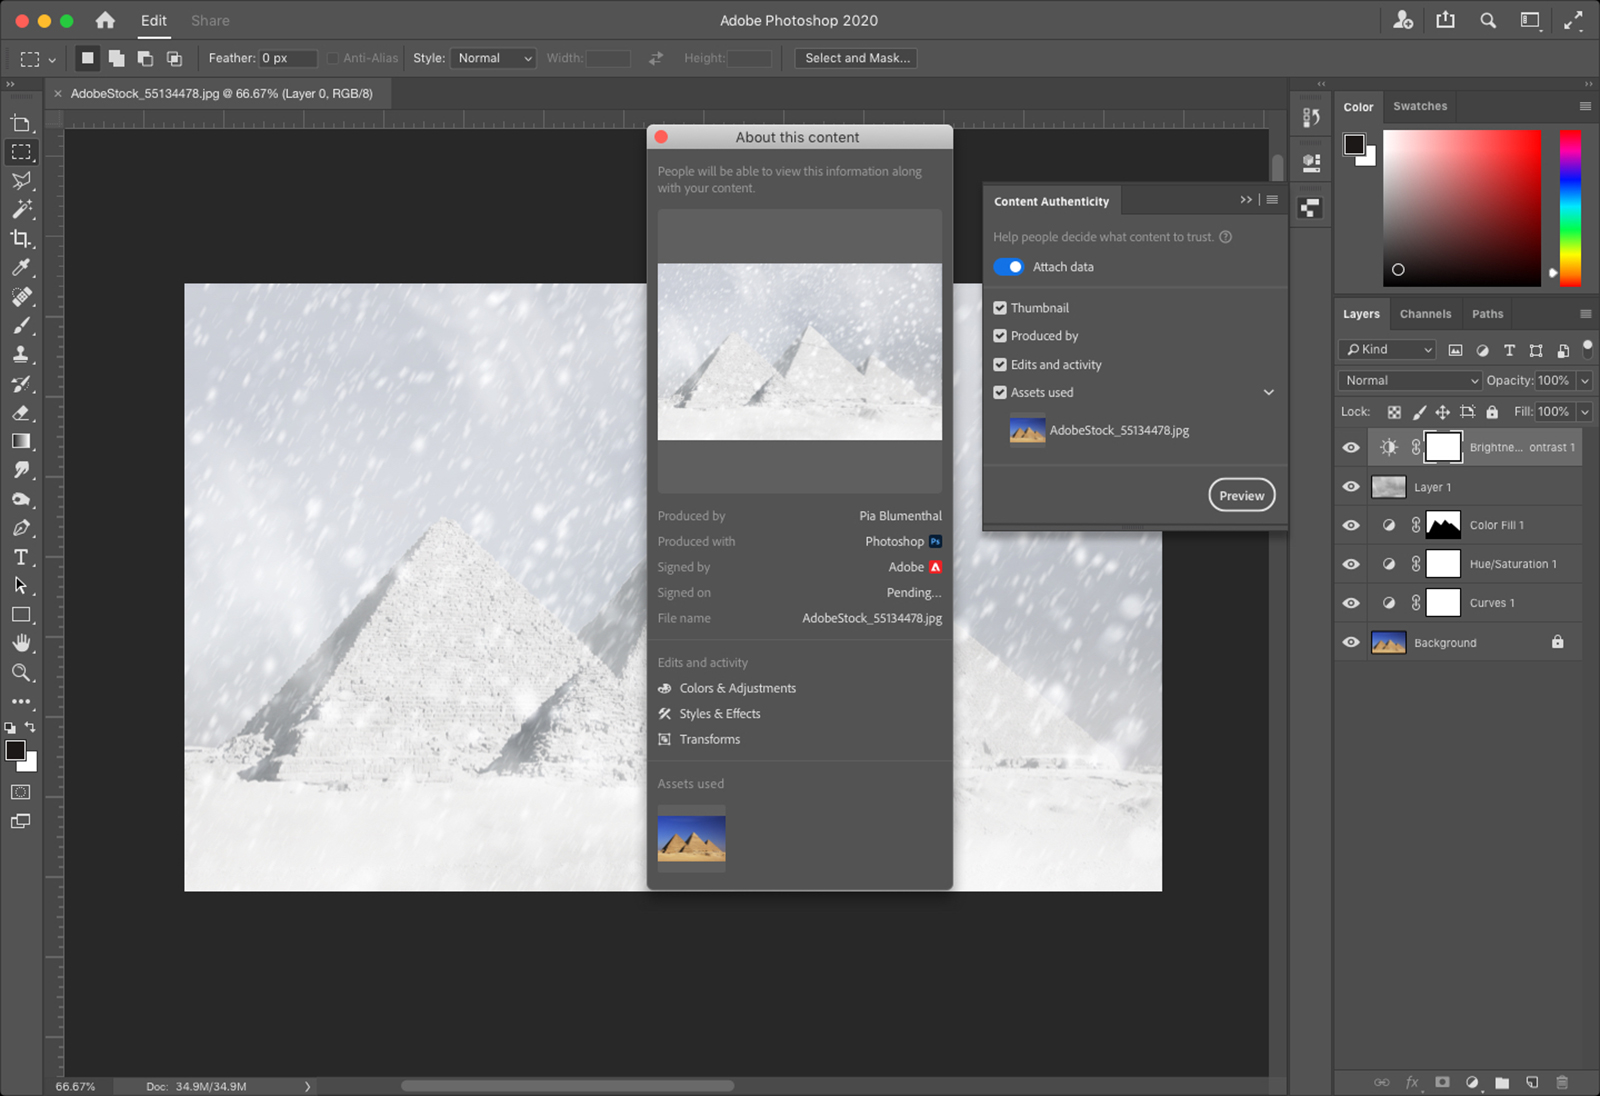Uncheck the Thumbnail checkbox

(999, 307)
